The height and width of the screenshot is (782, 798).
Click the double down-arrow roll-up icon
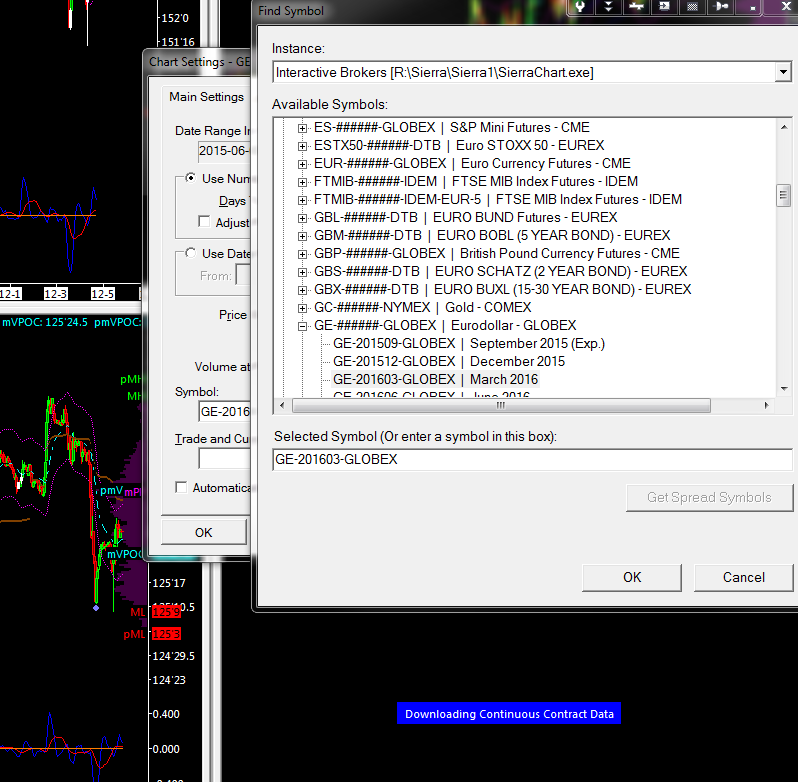608,7
